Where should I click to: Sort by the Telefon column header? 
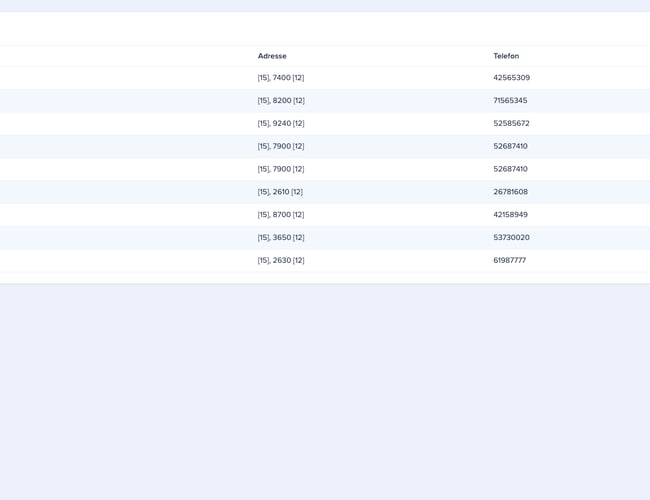tap(506, 56)
